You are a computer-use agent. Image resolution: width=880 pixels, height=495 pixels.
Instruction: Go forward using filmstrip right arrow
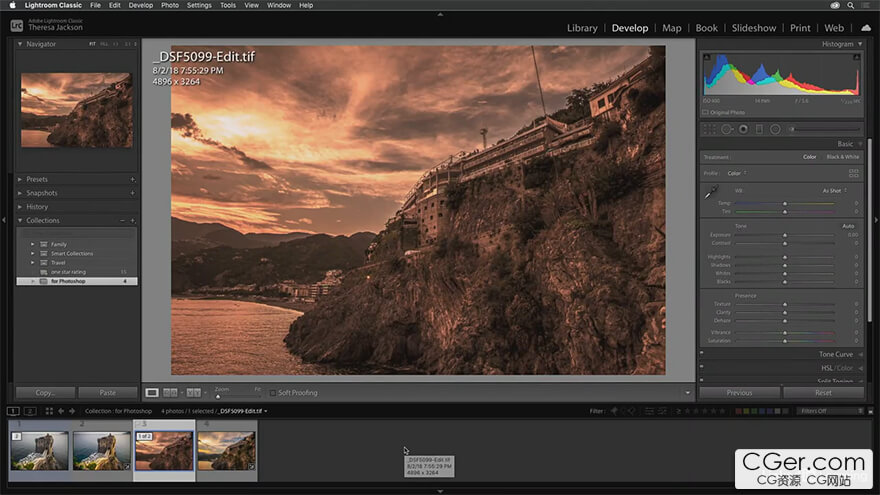[x=72, y=411]
